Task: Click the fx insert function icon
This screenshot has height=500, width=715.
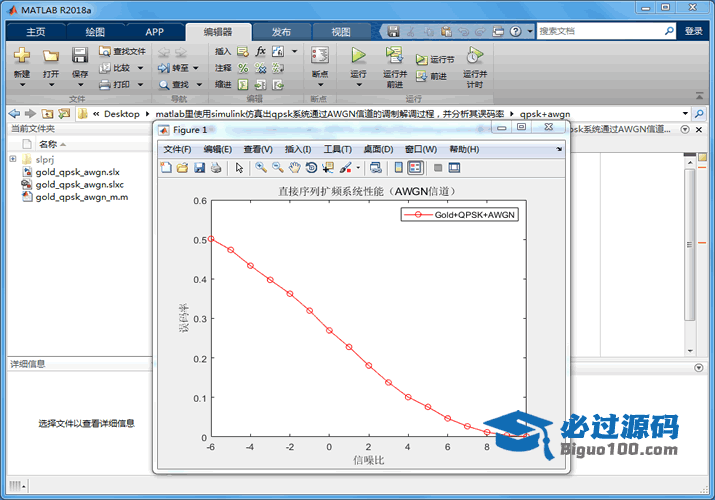Action: [x=260, y=51]
